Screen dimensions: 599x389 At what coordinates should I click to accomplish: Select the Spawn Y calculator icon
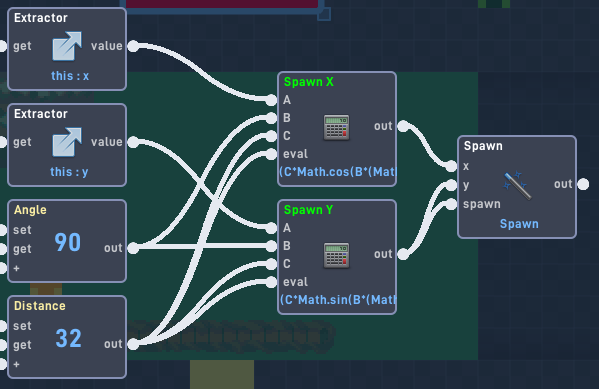tap(336, 255)
